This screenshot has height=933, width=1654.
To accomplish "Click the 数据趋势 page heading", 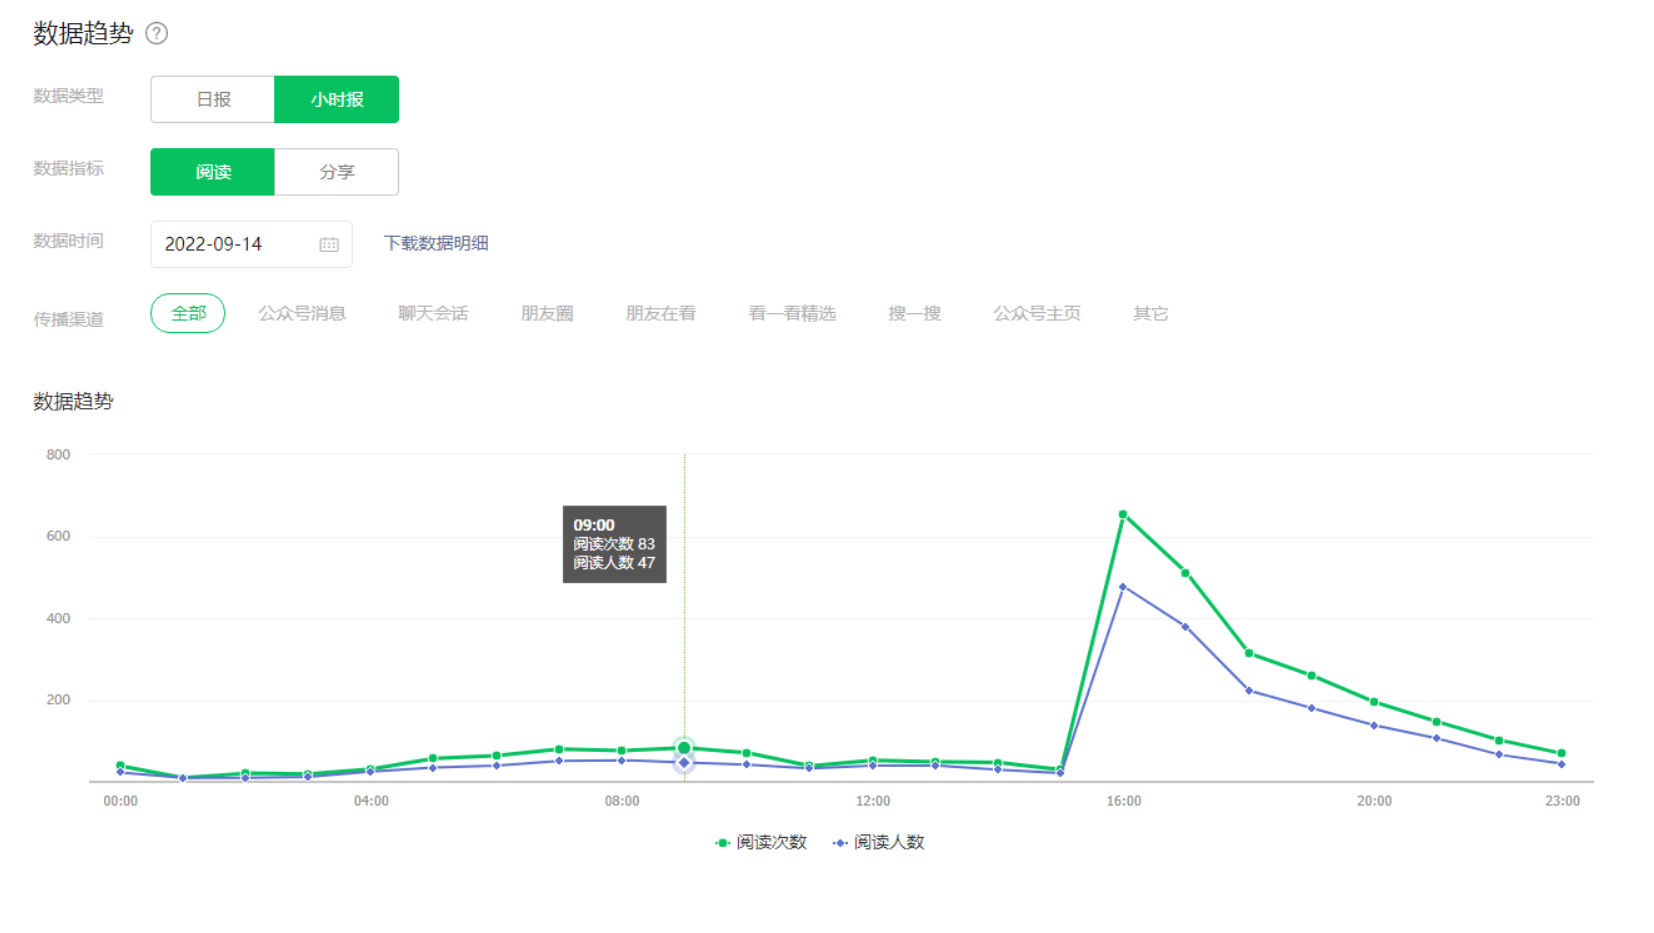I will (x=83, y=33).
